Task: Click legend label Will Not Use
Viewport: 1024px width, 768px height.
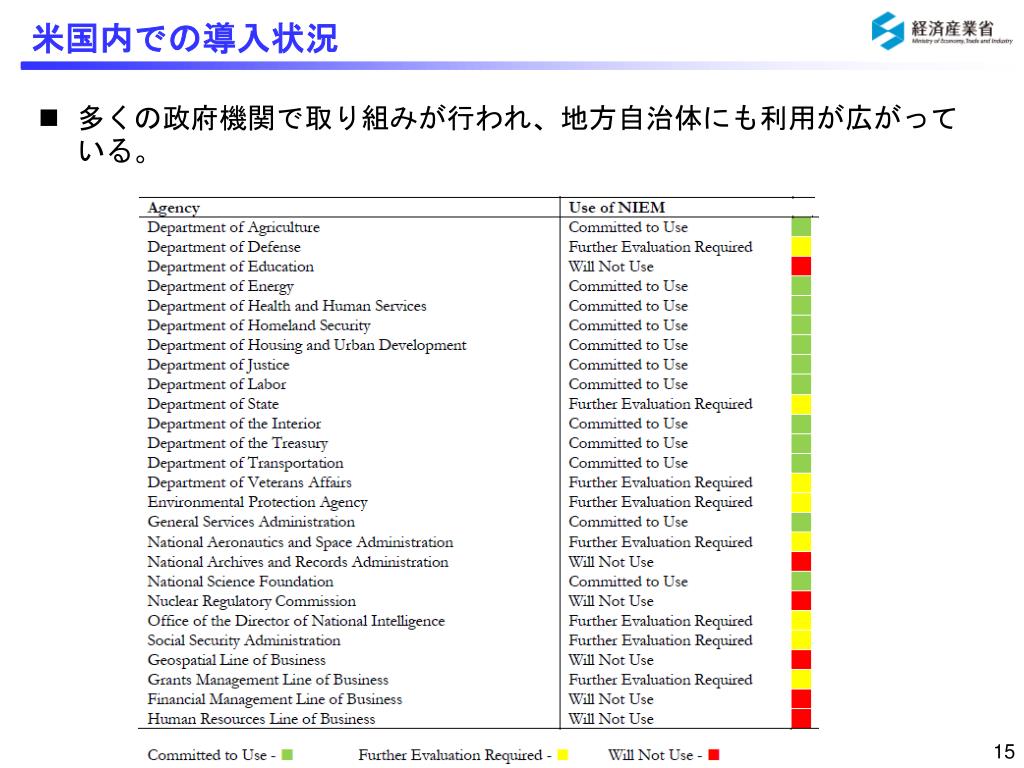Action: [x=650, y=755]
